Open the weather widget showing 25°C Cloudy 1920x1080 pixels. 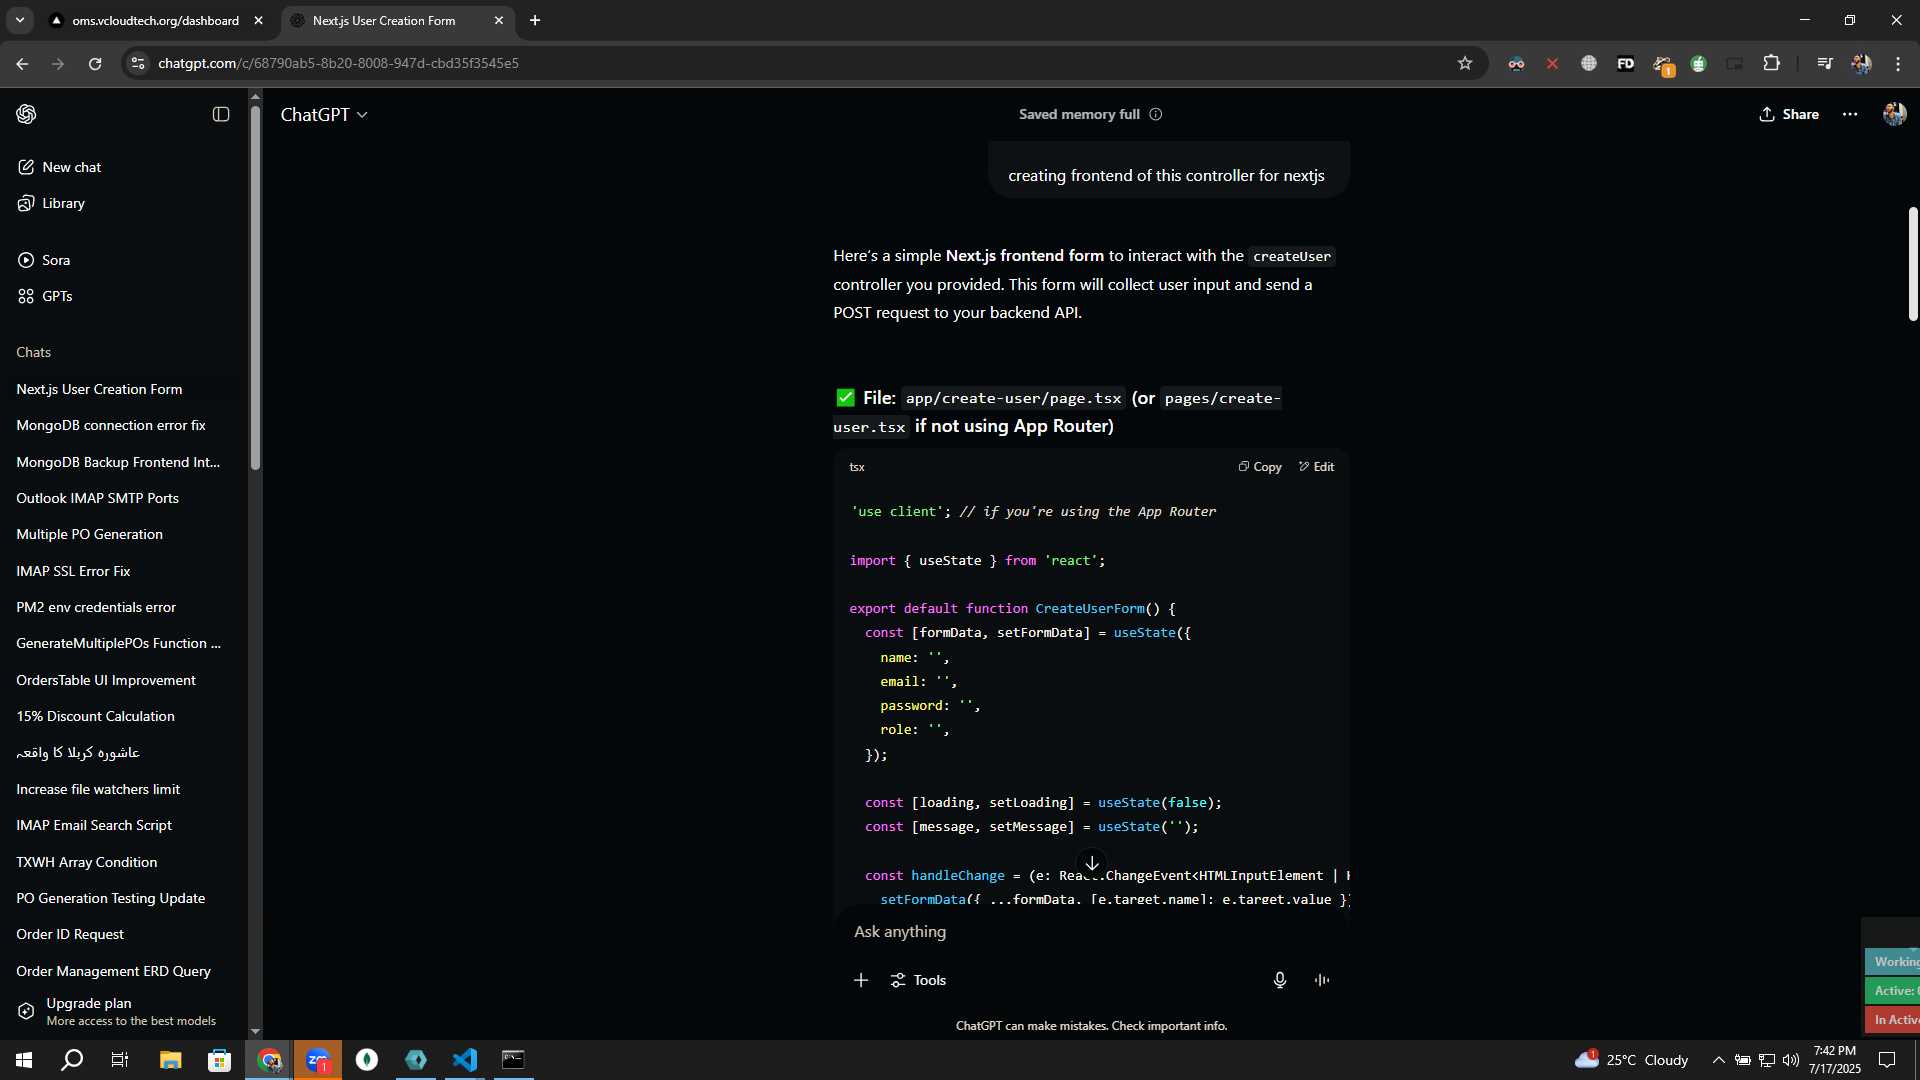tap(1631, 1060)
